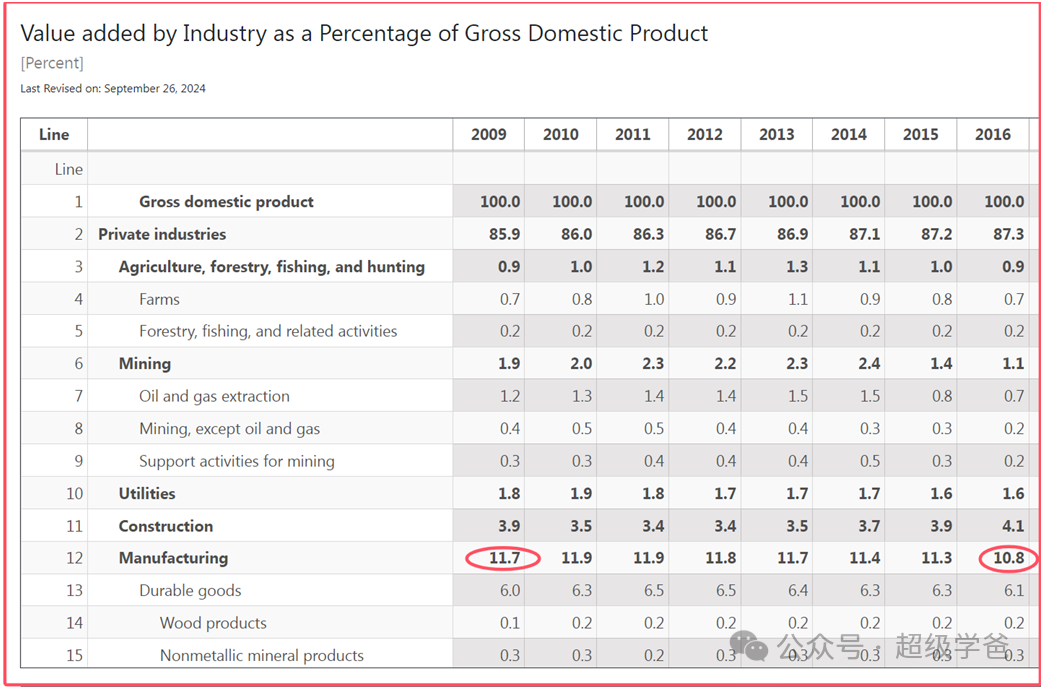1043x689 pixels.
Task: Click the circled 11.7 Manufacturing value
Action: coord(503,558)
